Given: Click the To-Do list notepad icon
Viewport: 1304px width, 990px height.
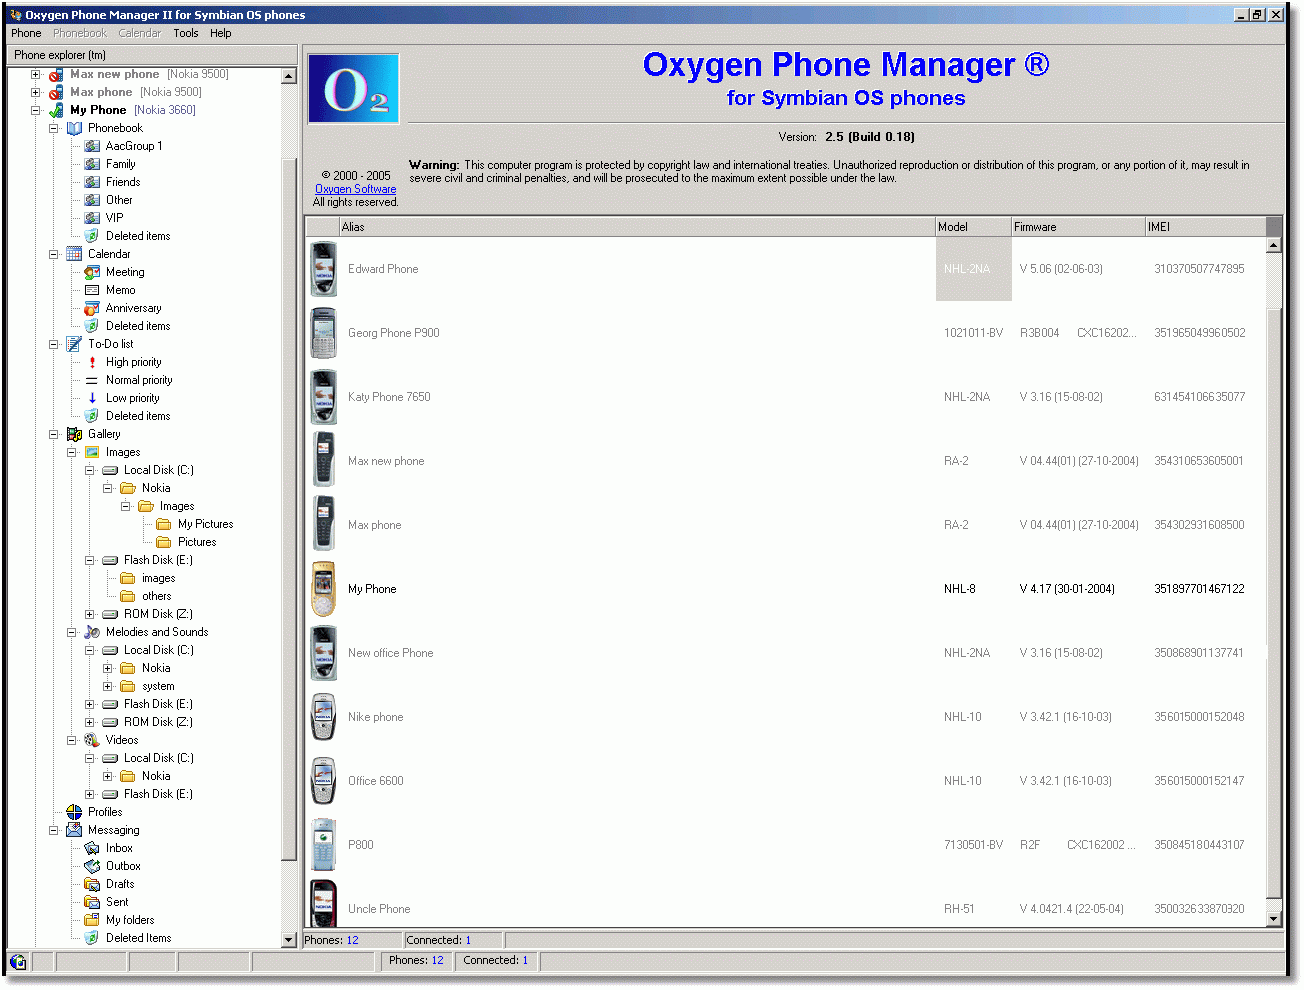Looking at the screenshot, I should pyautogui.click(x=74, y=344).
